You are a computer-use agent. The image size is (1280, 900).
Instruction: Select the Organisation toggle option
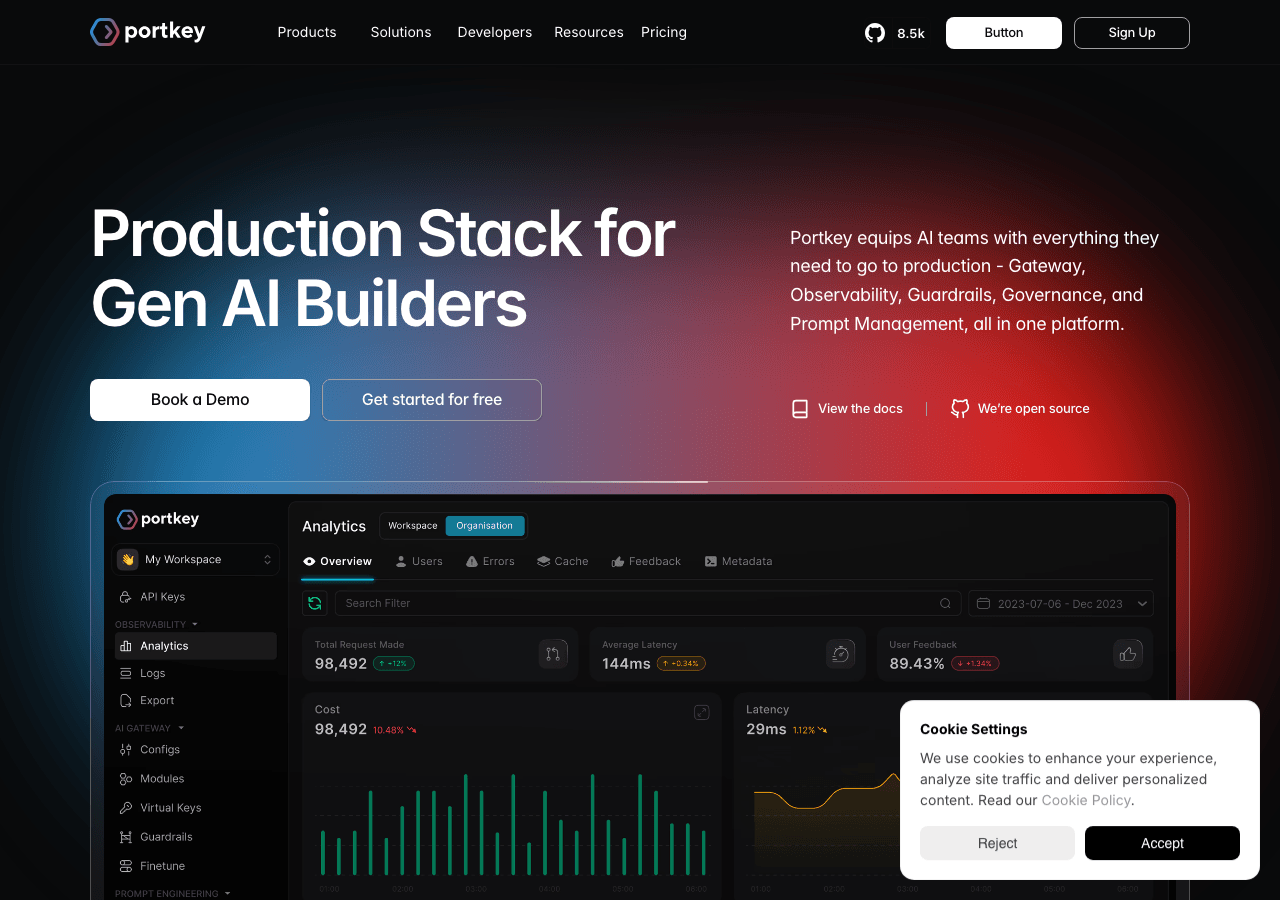pyautogui.click(x=485, y=526)
